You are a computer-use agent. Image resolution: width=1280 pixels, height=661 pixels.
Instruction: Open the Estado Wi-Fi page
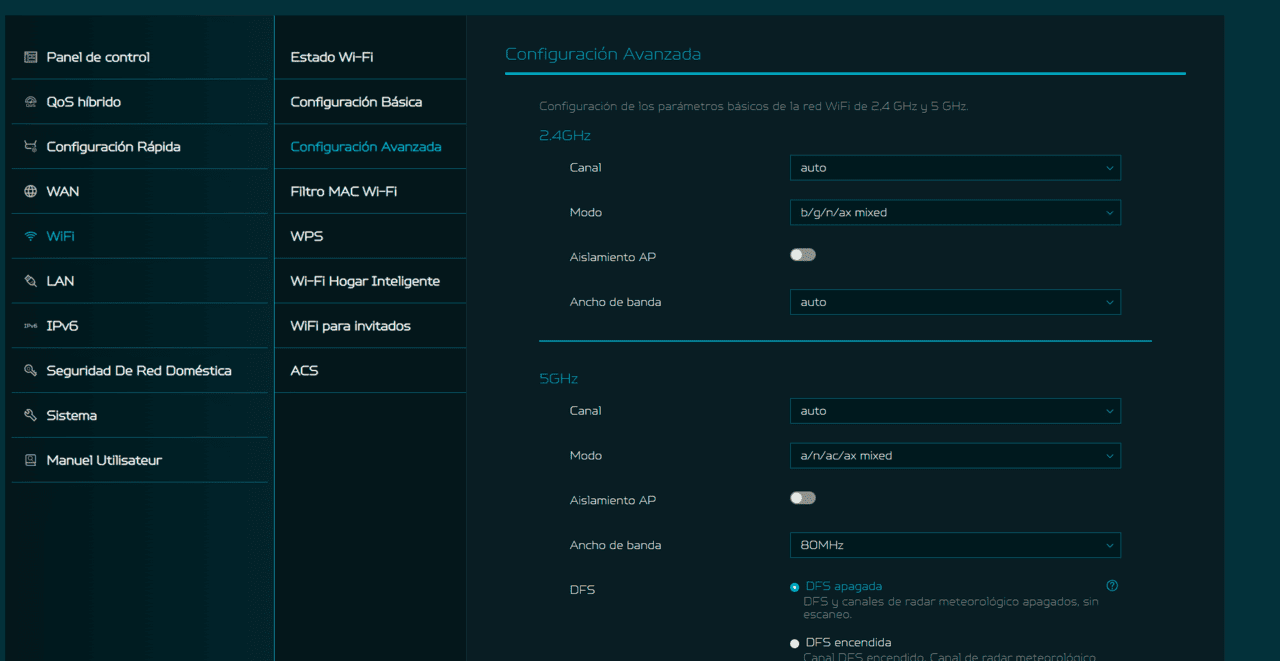[x=331, y=57]
